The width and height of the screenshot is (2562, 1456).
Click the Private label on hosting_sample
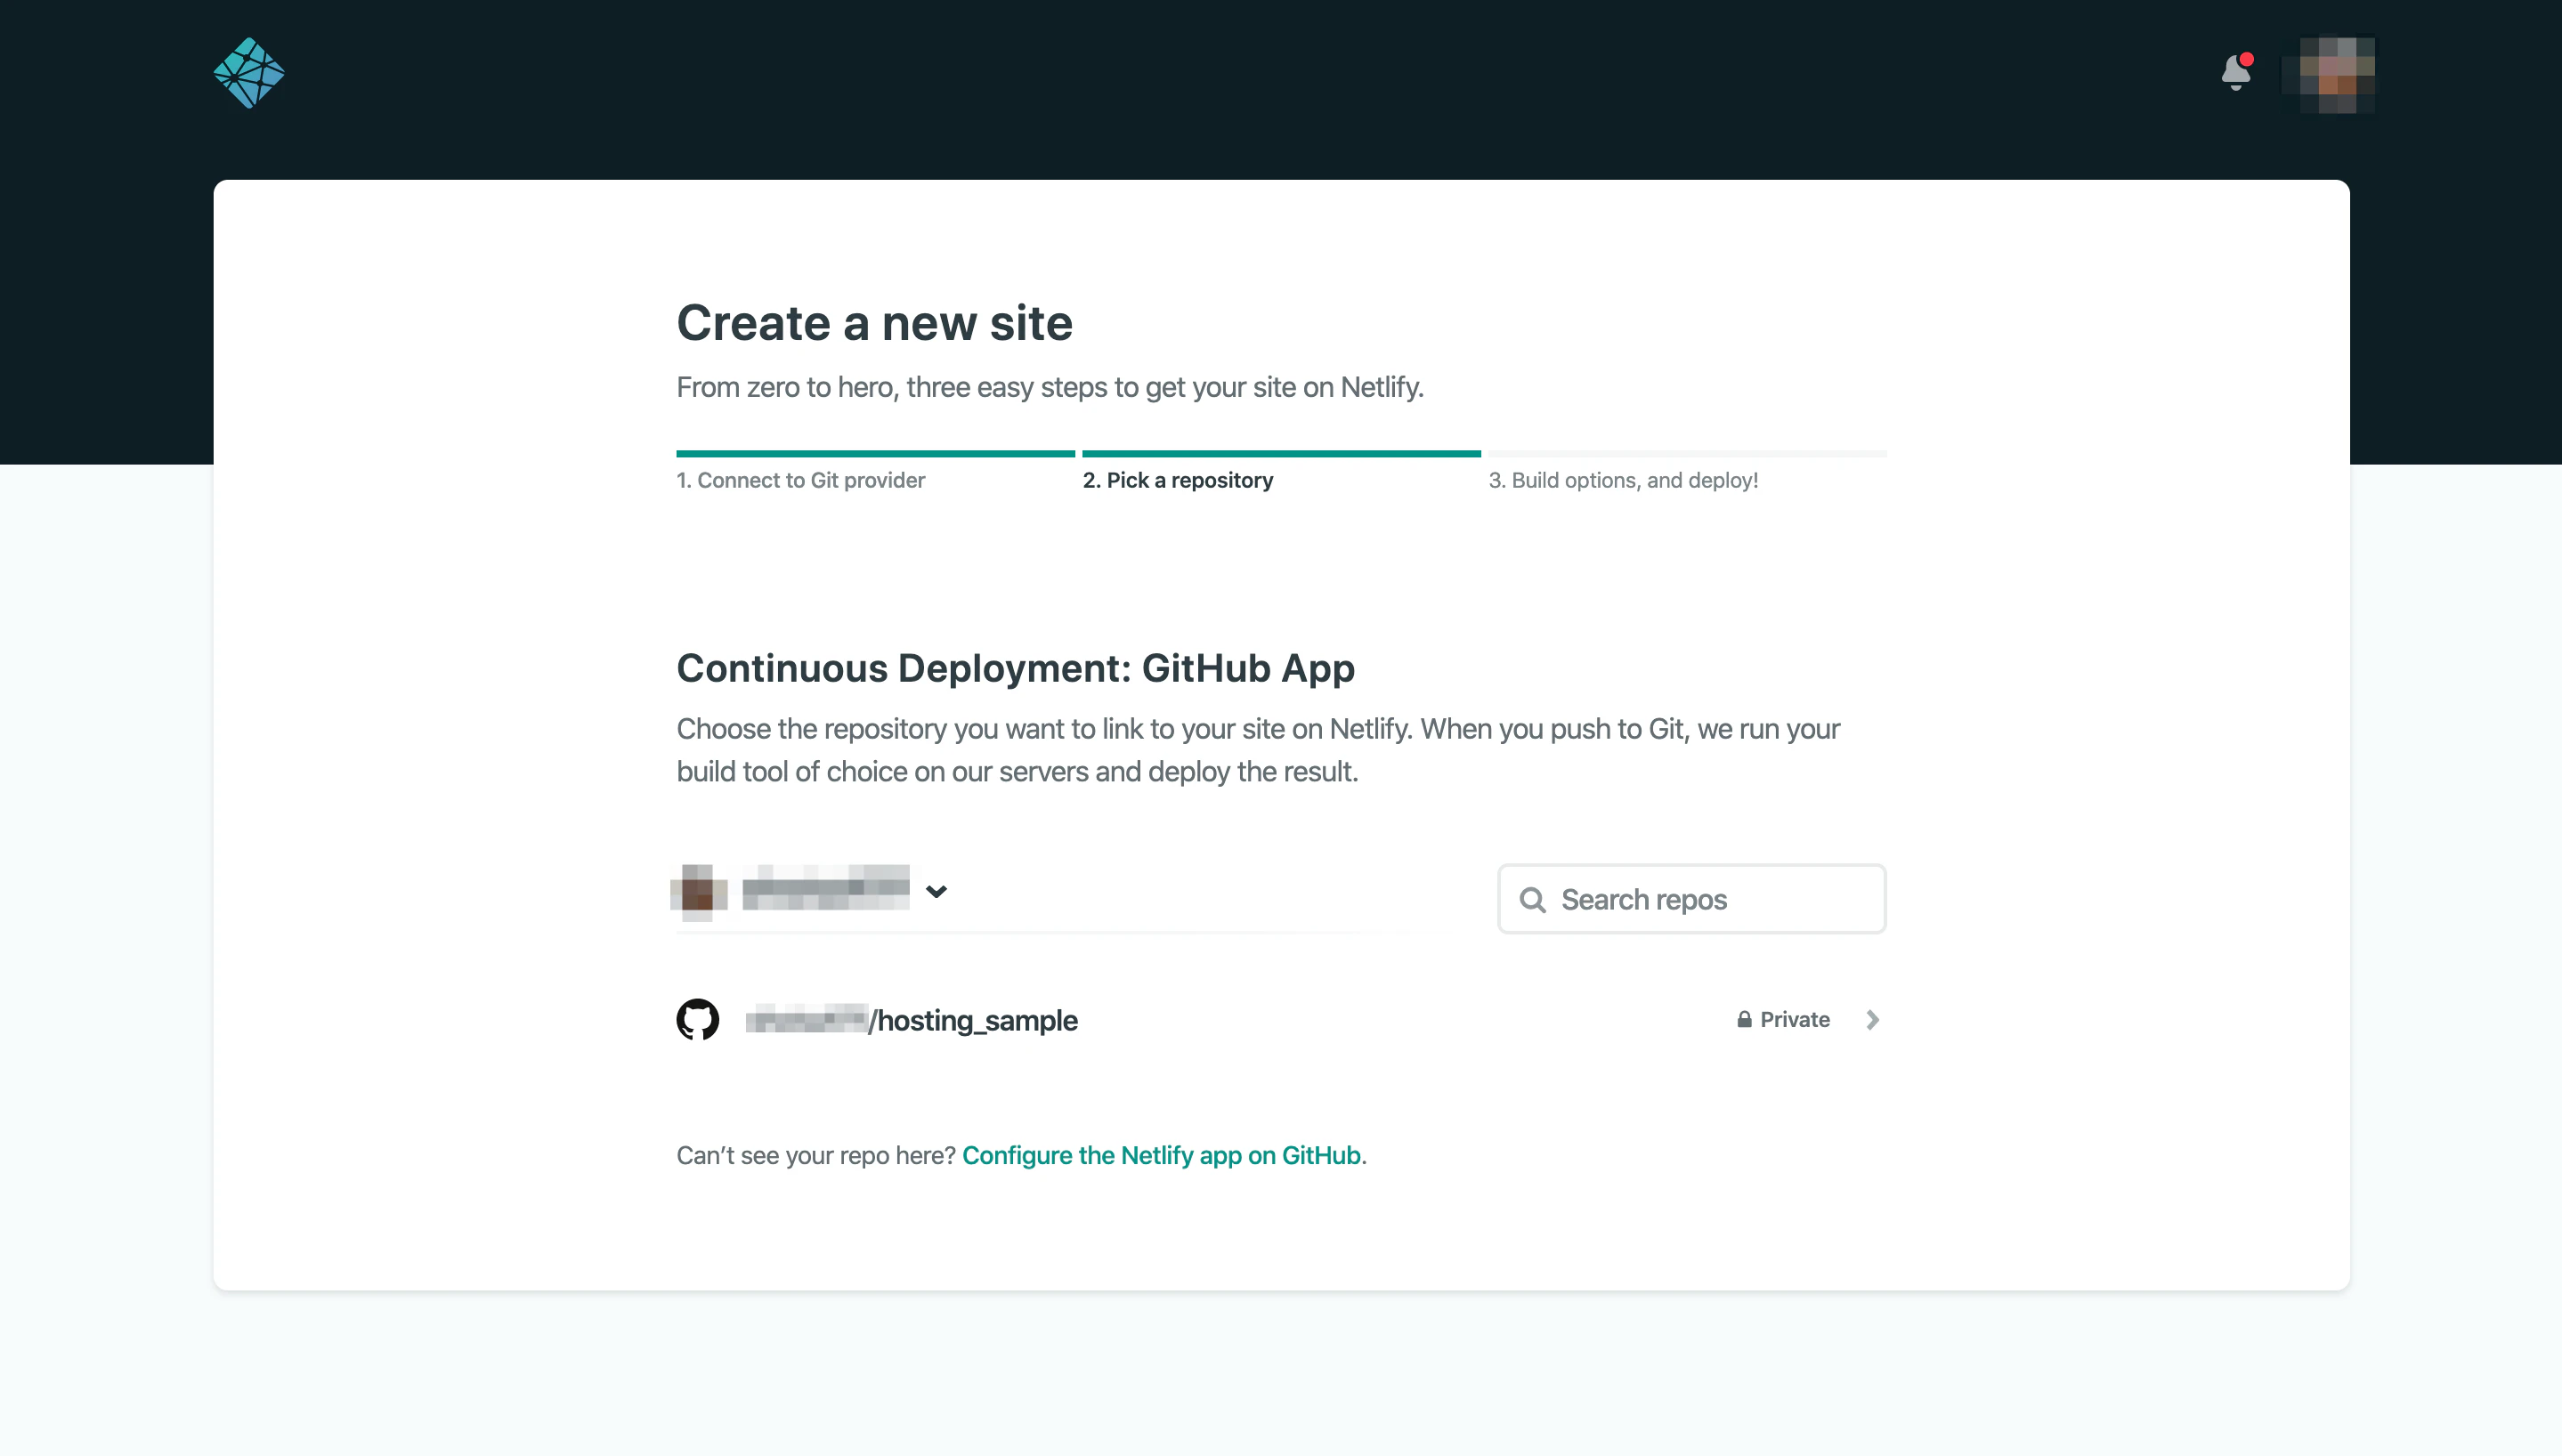click(1795, 1019)
